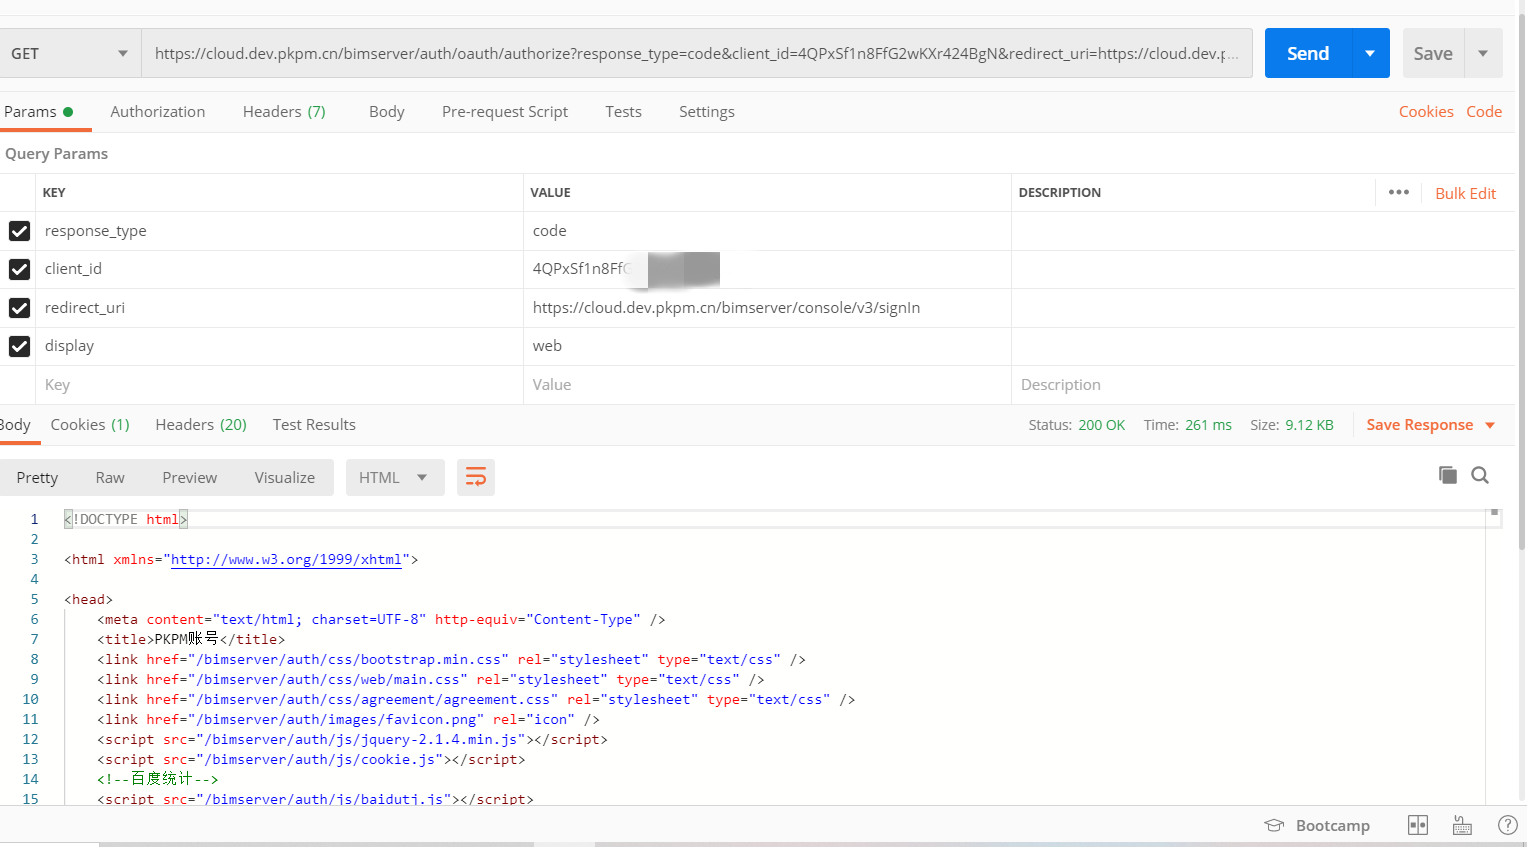Viewport: 1527px width, 847px height.
Task: Expand the Send button dropdown arrow
Action: coord(1370,52)
